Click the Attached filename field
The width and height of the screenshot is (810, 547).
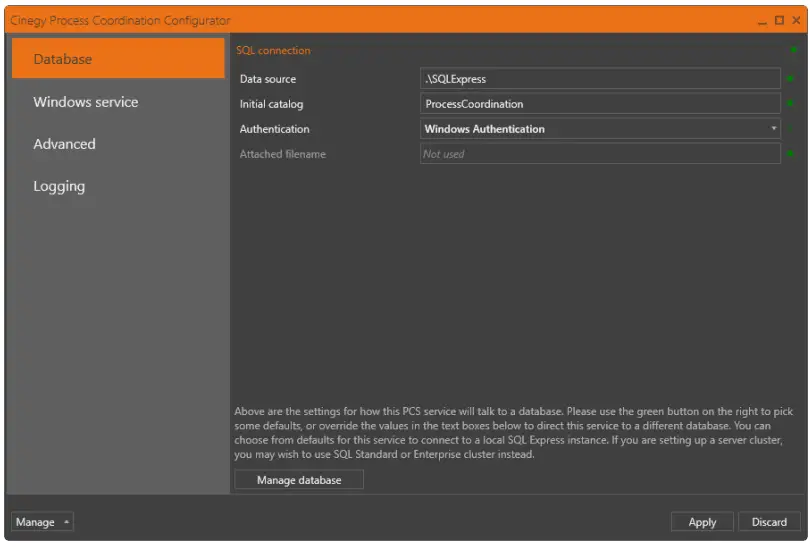click(x=600, y=154)
